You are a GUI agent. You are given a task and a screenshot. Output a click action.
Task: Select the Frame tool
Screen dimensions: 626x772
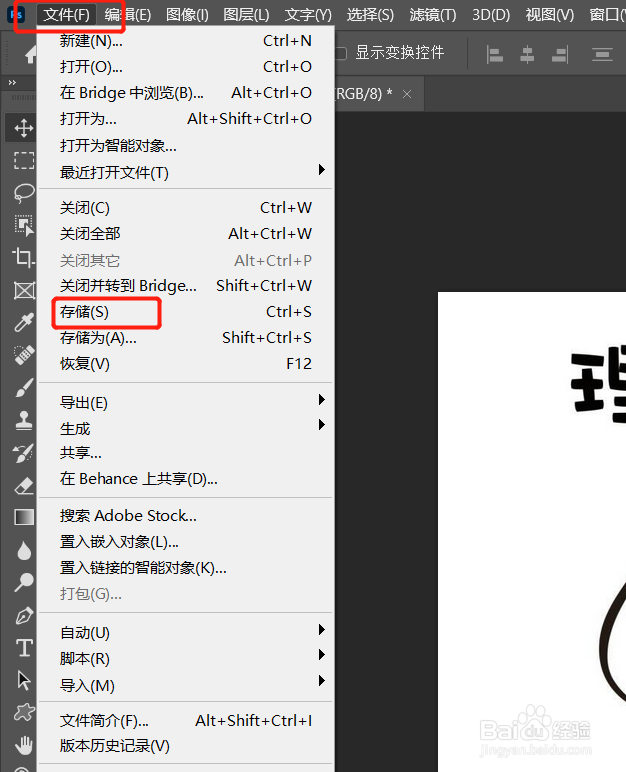click(x=24, y=290)
